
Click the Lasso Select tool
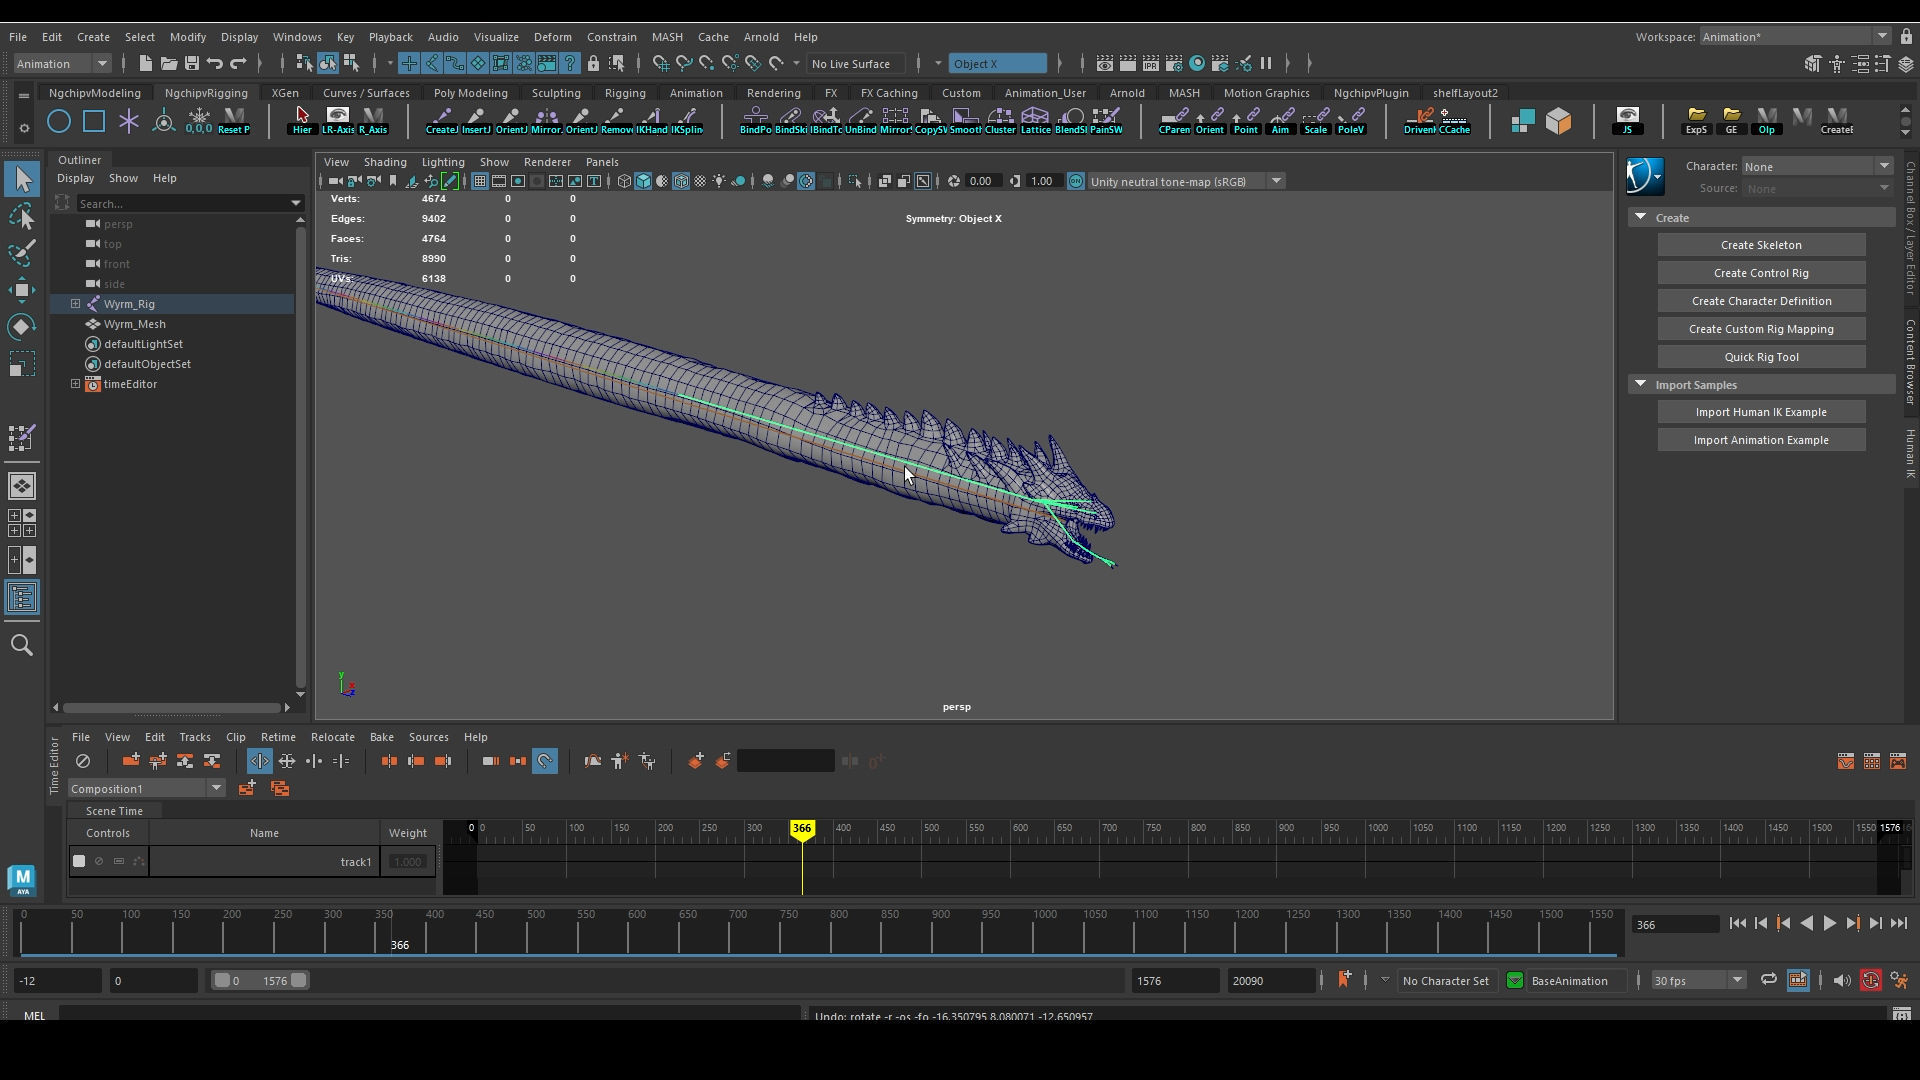pos(22,217)
